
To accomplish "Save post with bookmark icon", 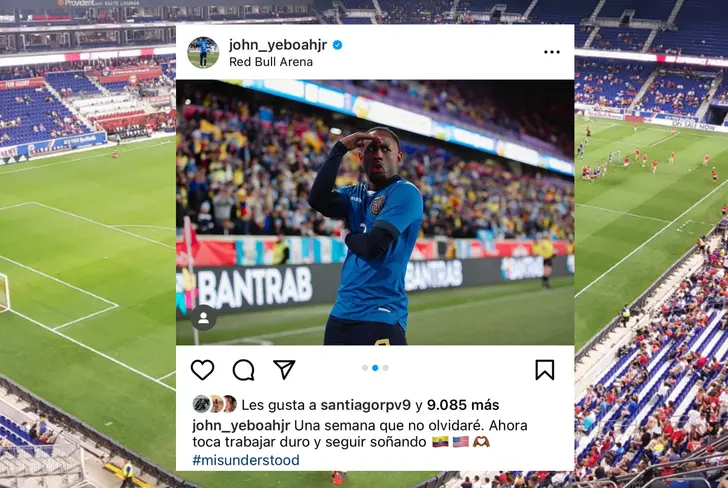I will (x=545, y=370).
